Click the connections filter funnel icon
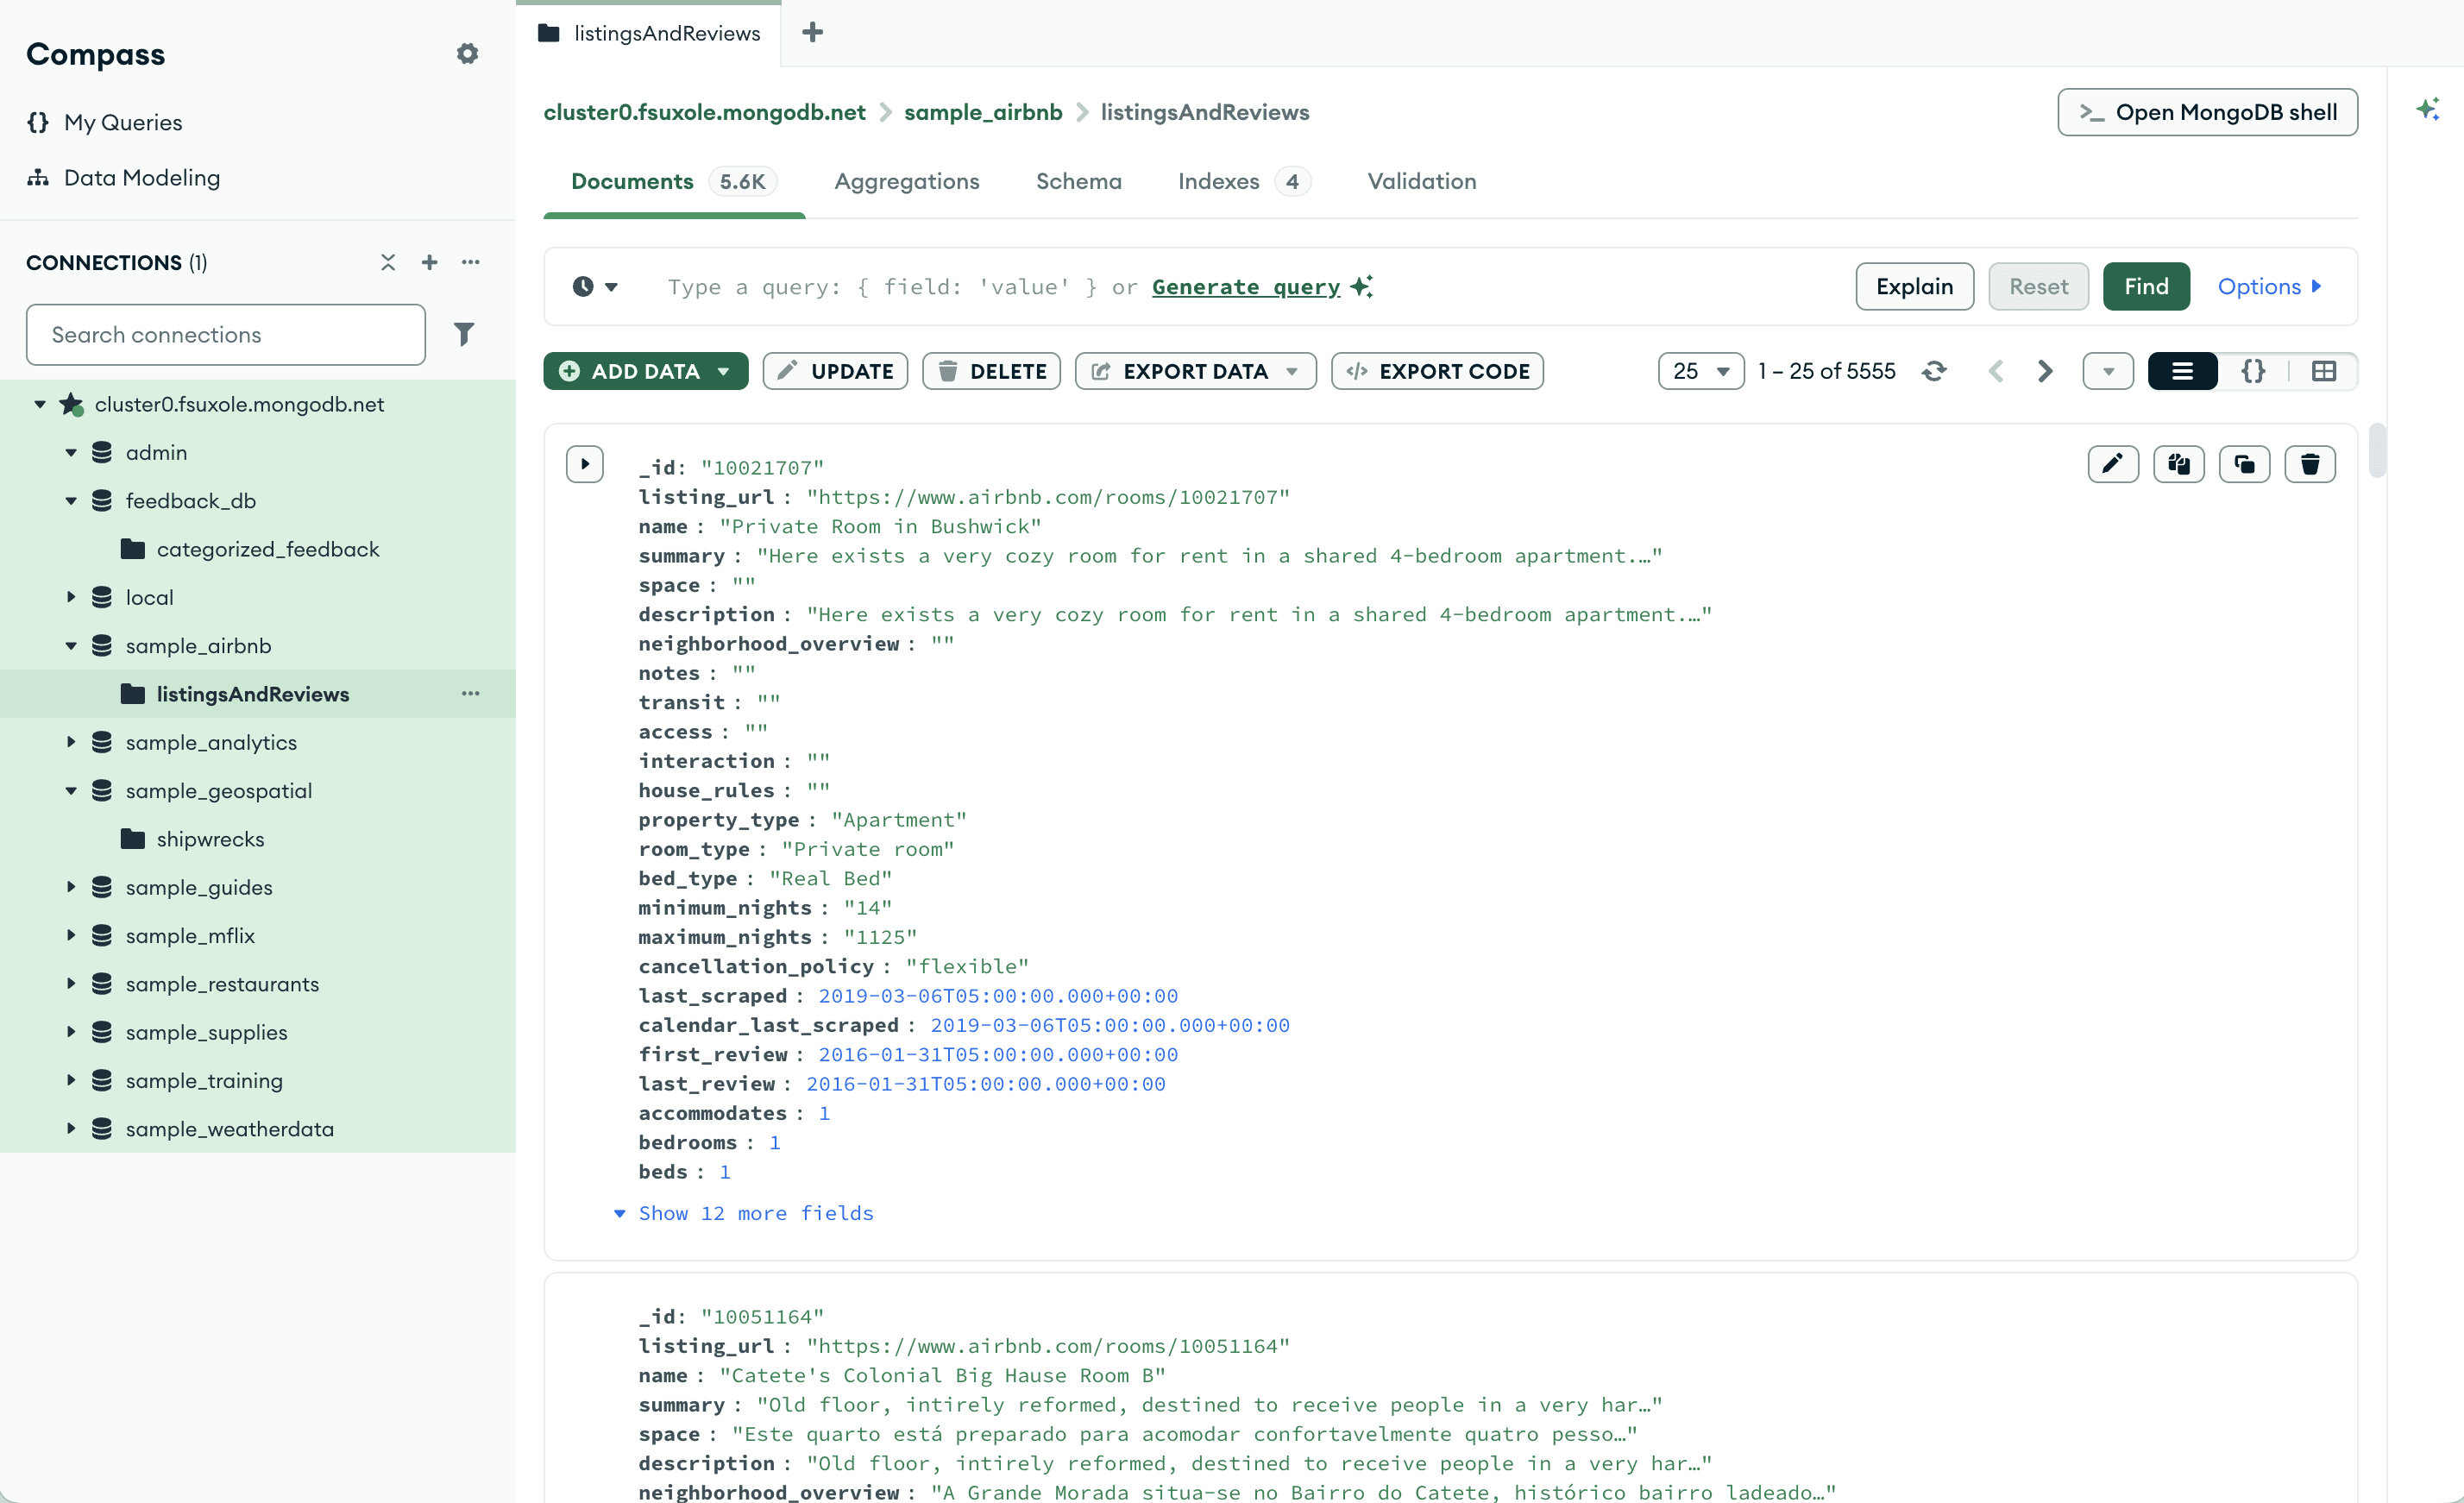This screenshot has width=2464, height=1503. pos(463,334)
